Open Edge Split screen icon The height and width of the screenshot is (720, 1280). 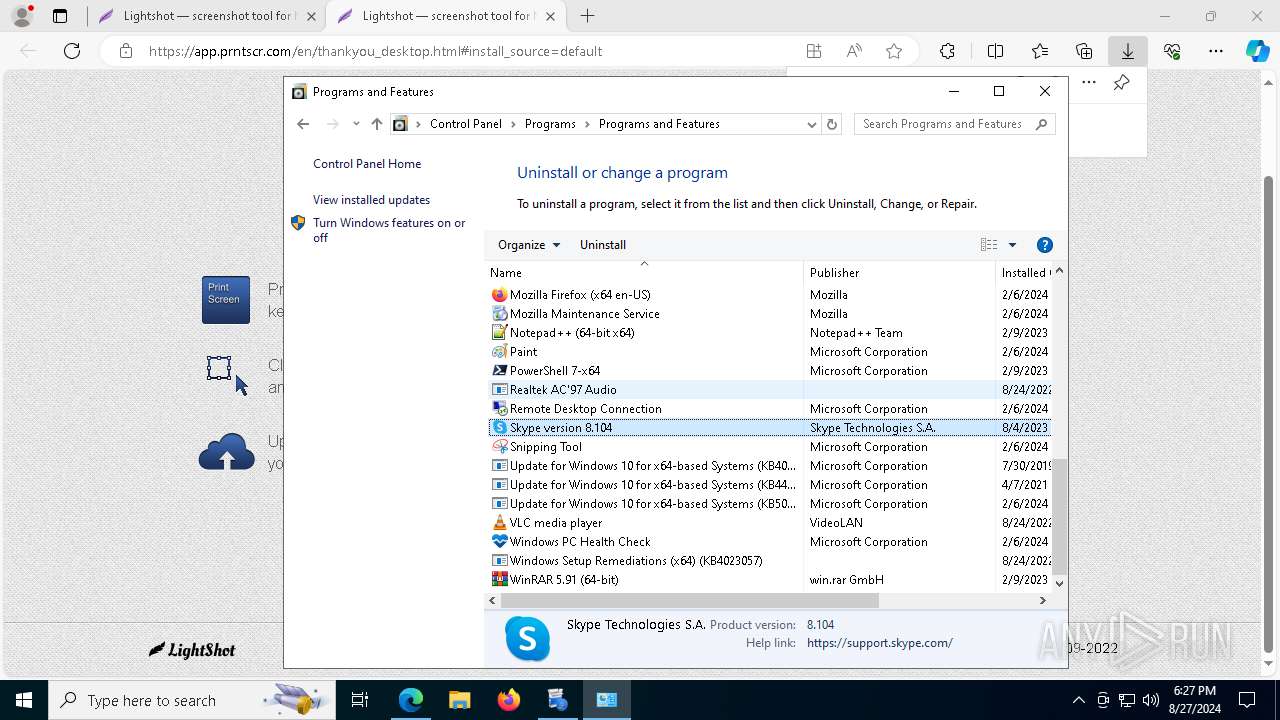click(995, 51)
